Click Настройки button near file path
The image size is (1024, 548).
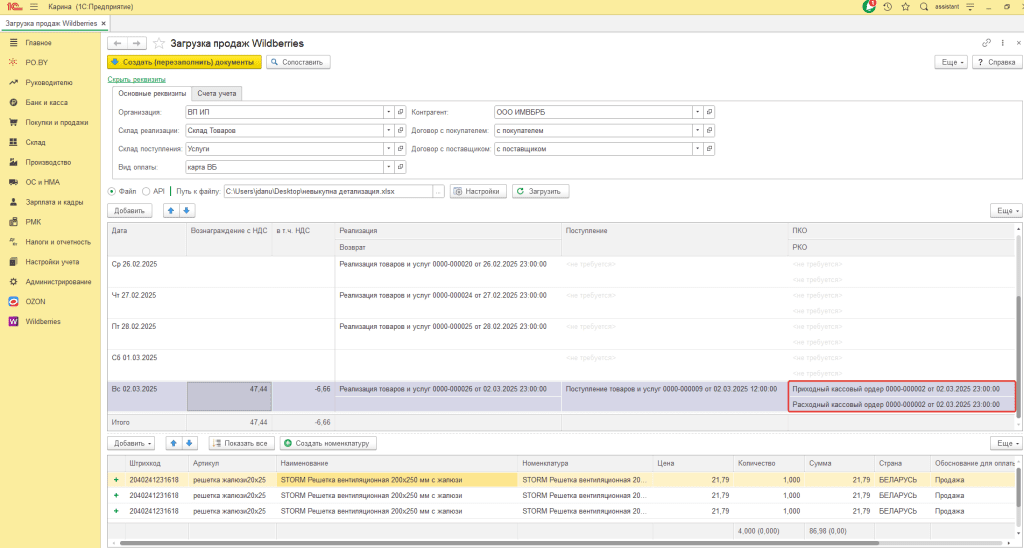coord(478,191)
